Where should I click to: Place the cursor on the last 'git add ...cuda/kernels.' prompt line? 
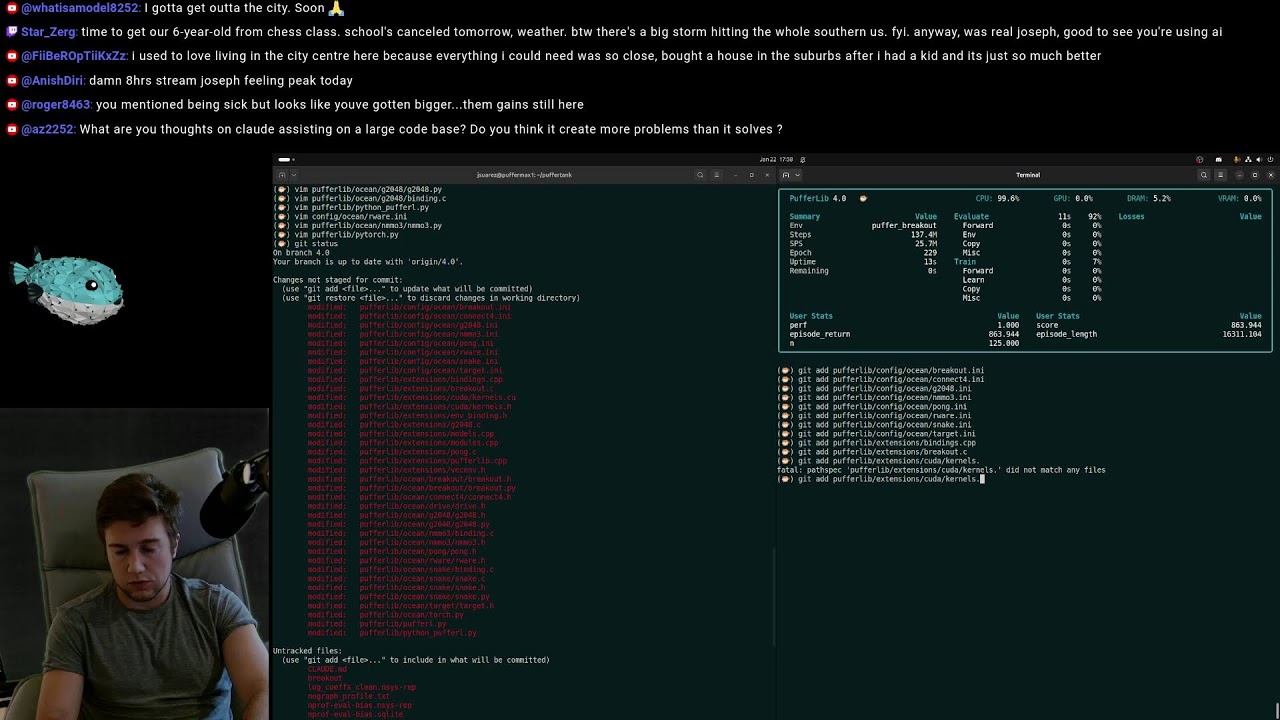click(x=880, y=479)
